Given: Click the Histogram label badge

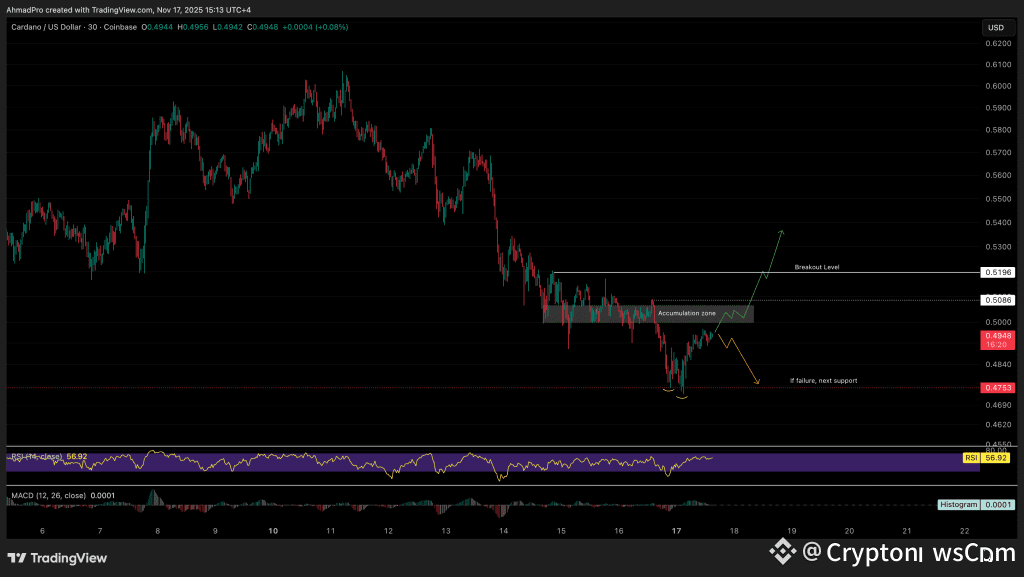Looking at the screenshot, I should click(958, 505).
